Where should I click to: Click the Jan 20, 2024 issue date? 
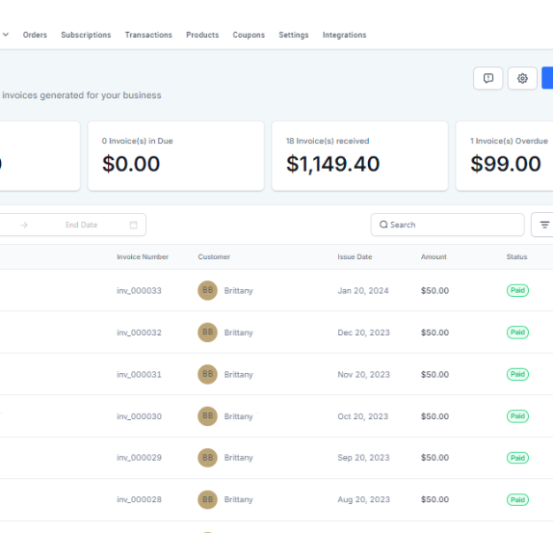pos(363,291)
